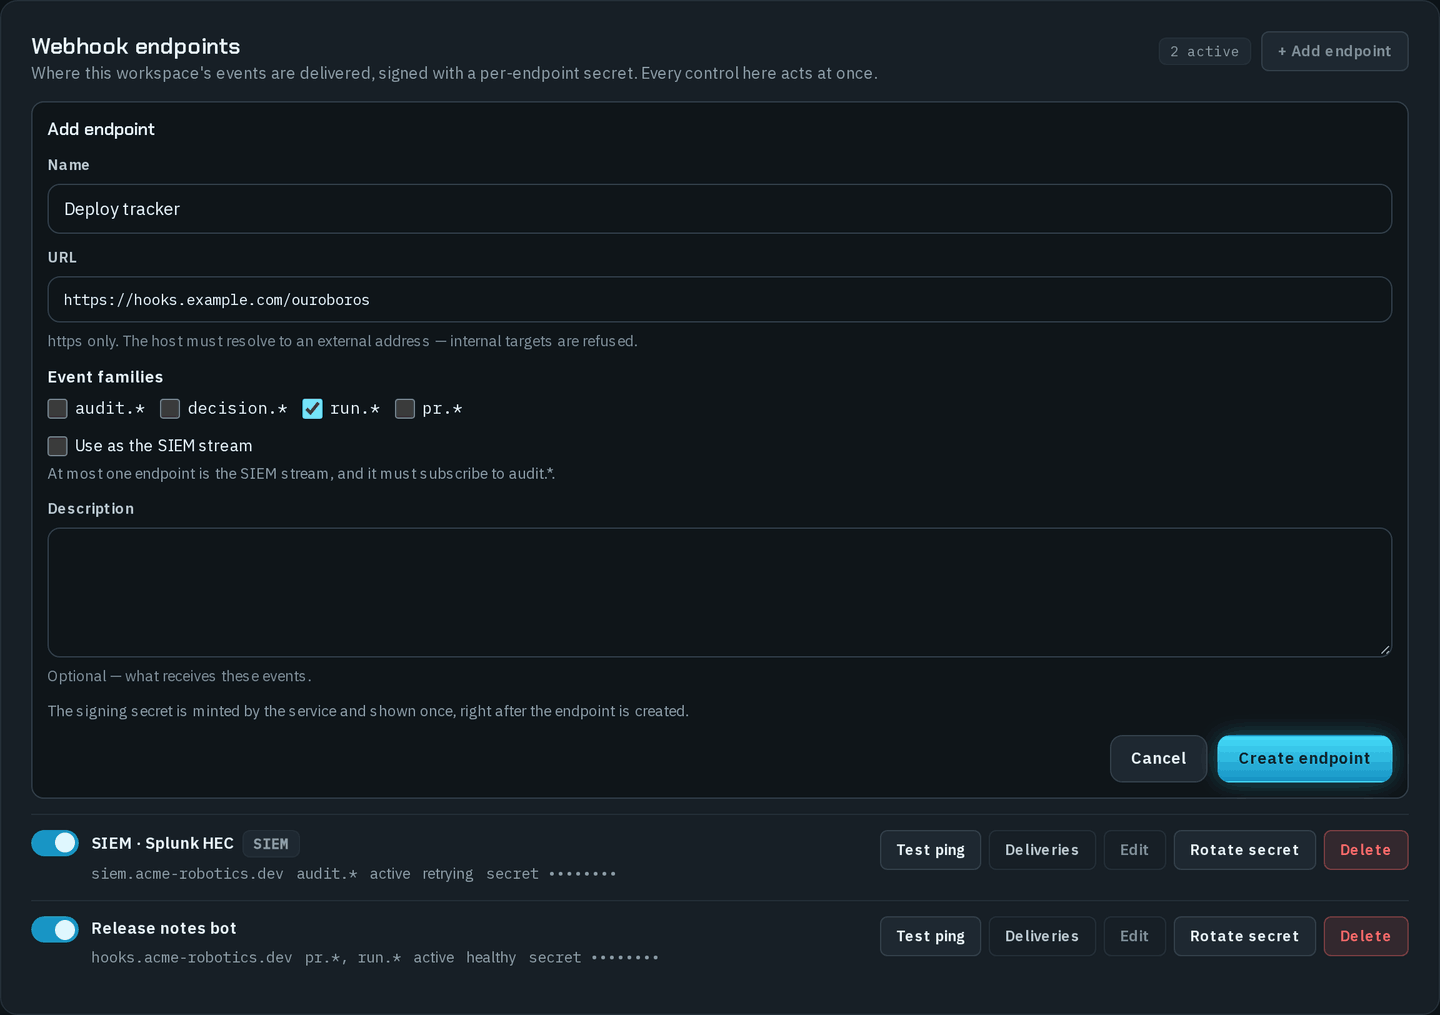This screenshot has width=1440, height=1015.
Task: Cancel adding the endpoint
Action: 1158,758
